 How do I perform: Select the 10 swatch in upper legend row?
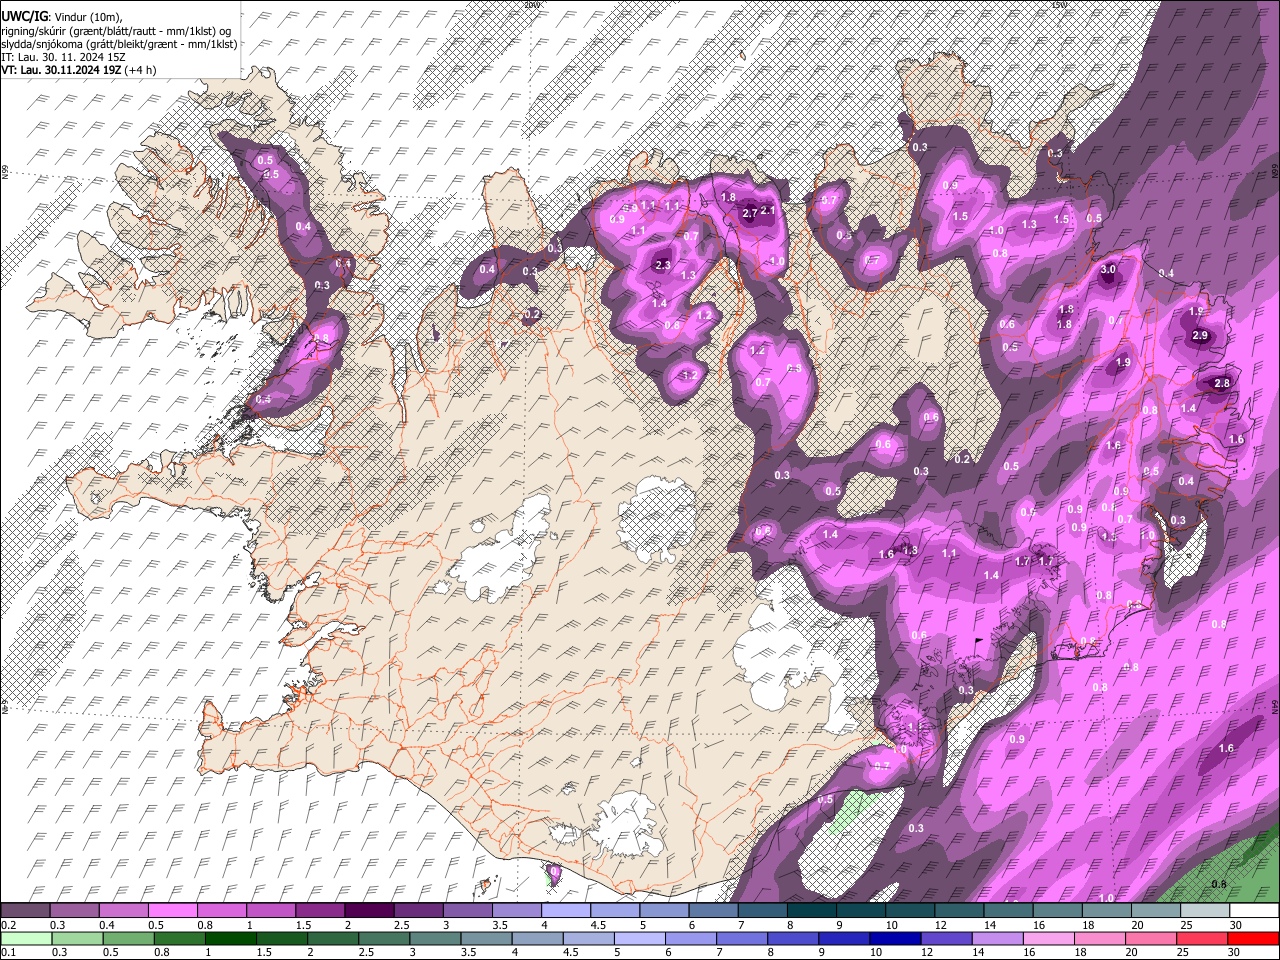[x=909, y=910]
